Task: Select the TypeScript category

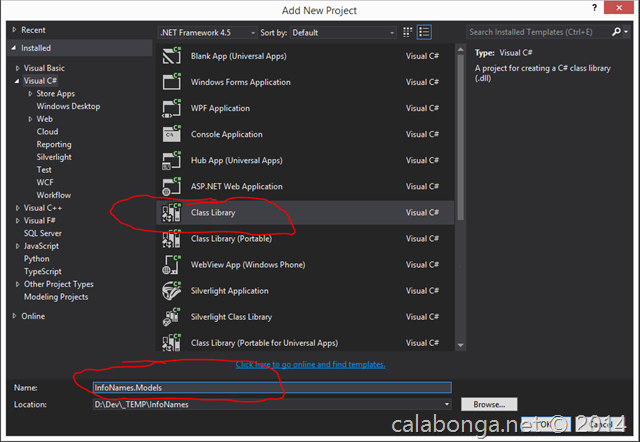Action: pyautogui.click(x=43, y=271)
